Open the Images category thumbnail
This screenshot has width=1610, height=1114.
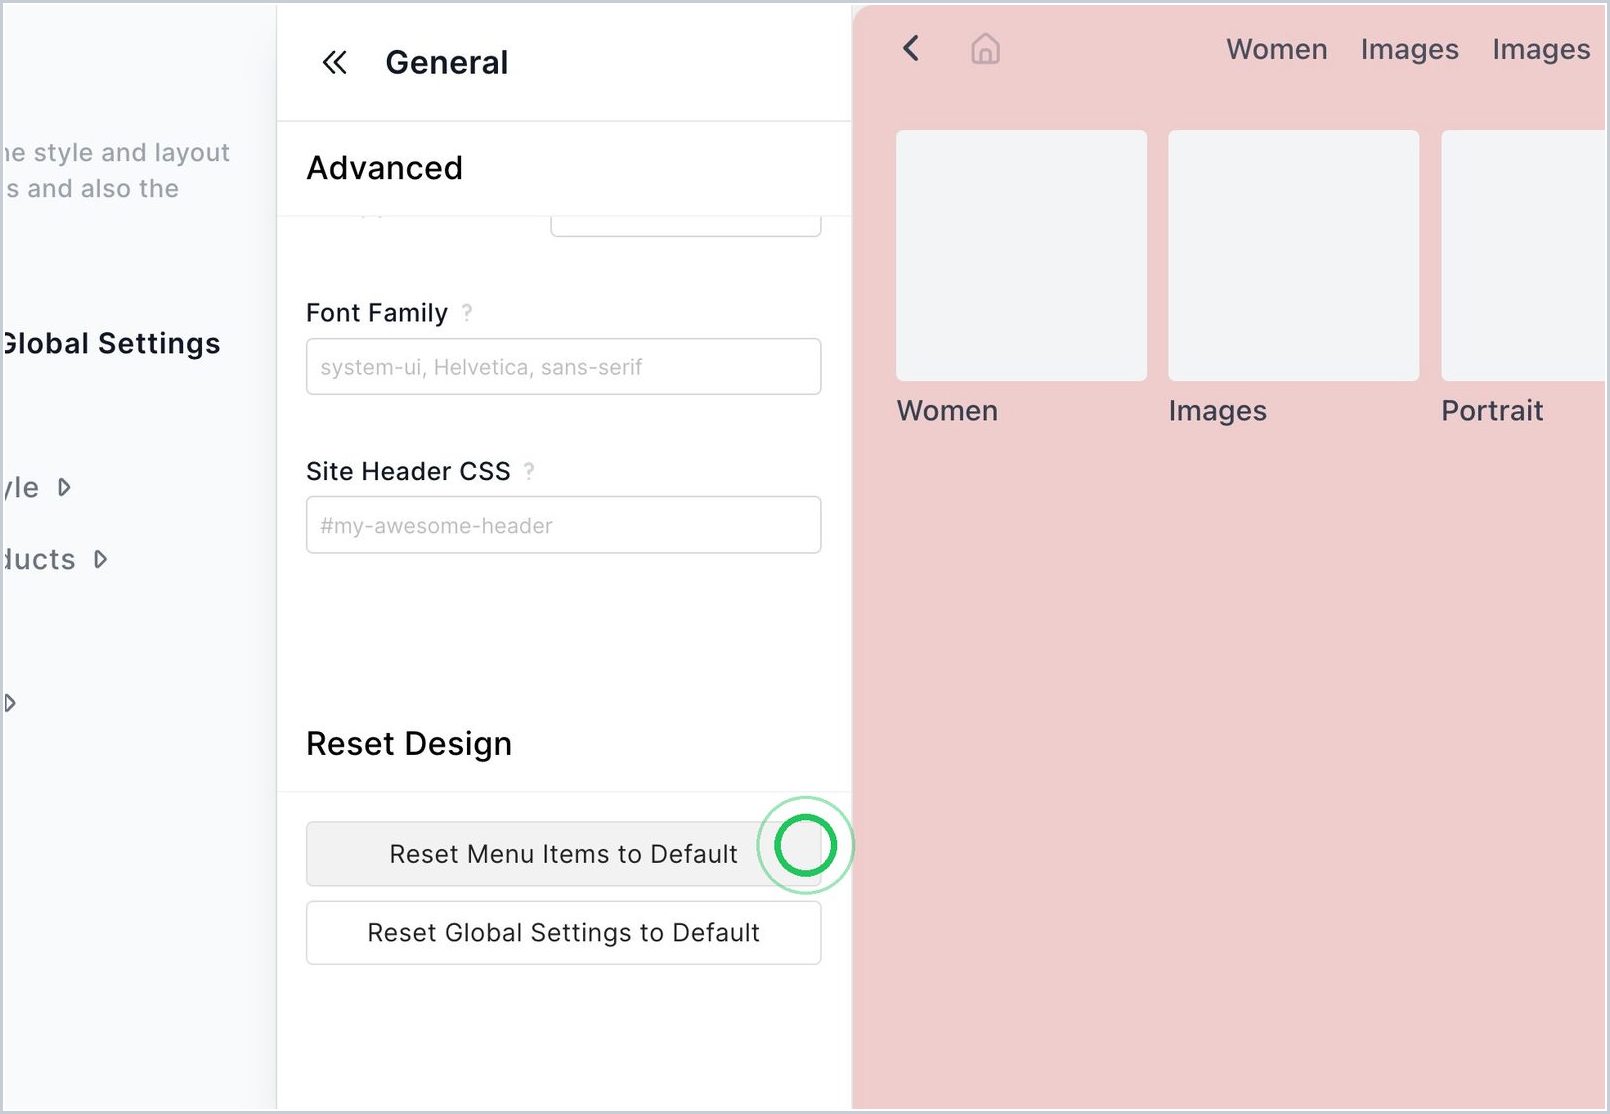click(1293, 255)
